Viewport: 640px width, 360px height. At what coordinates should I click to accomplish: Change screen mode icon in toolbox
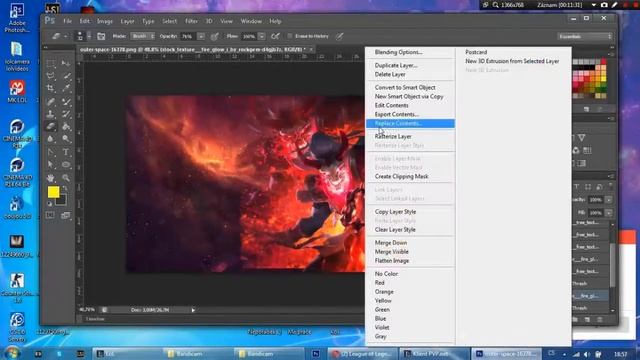tap(66, 215)
